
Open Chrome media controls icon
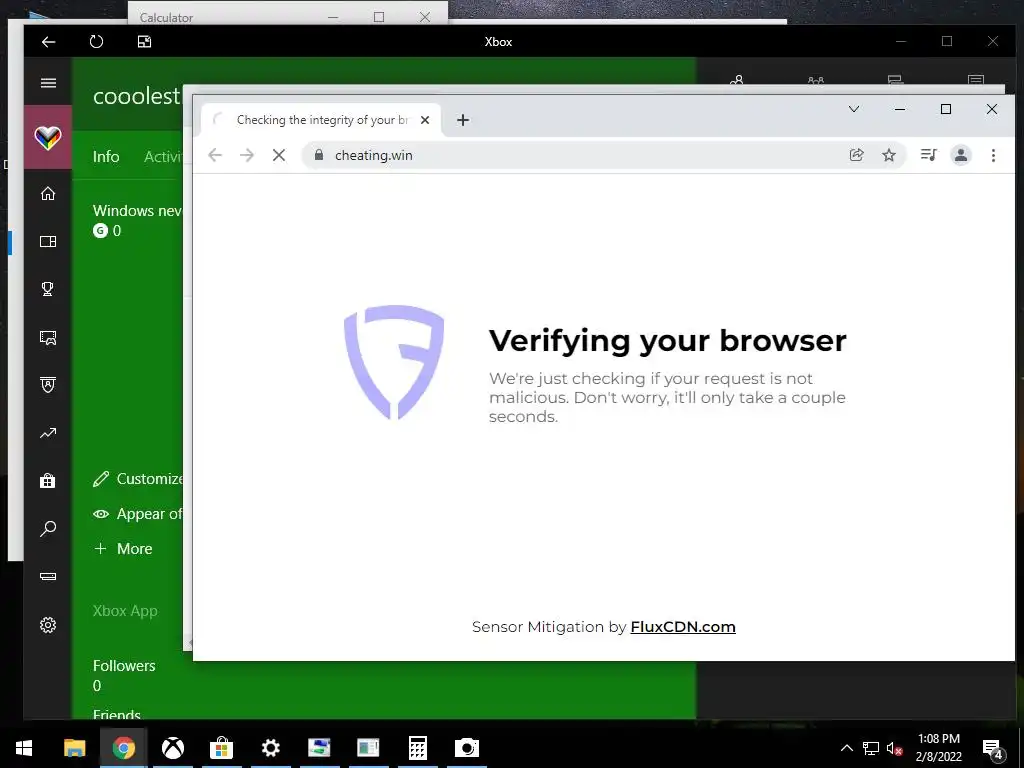coord(929,155)
